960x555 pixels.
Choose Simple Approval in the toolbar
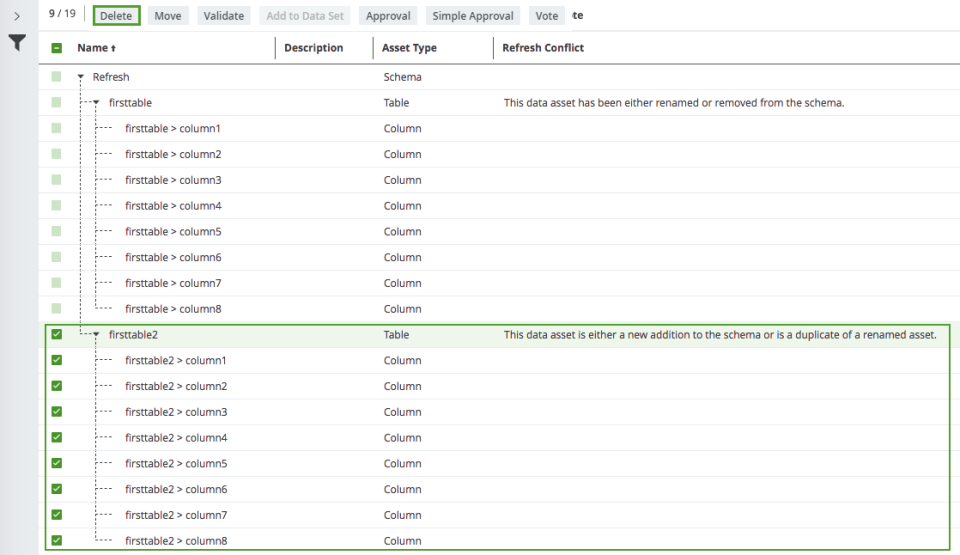pos(473,16)
